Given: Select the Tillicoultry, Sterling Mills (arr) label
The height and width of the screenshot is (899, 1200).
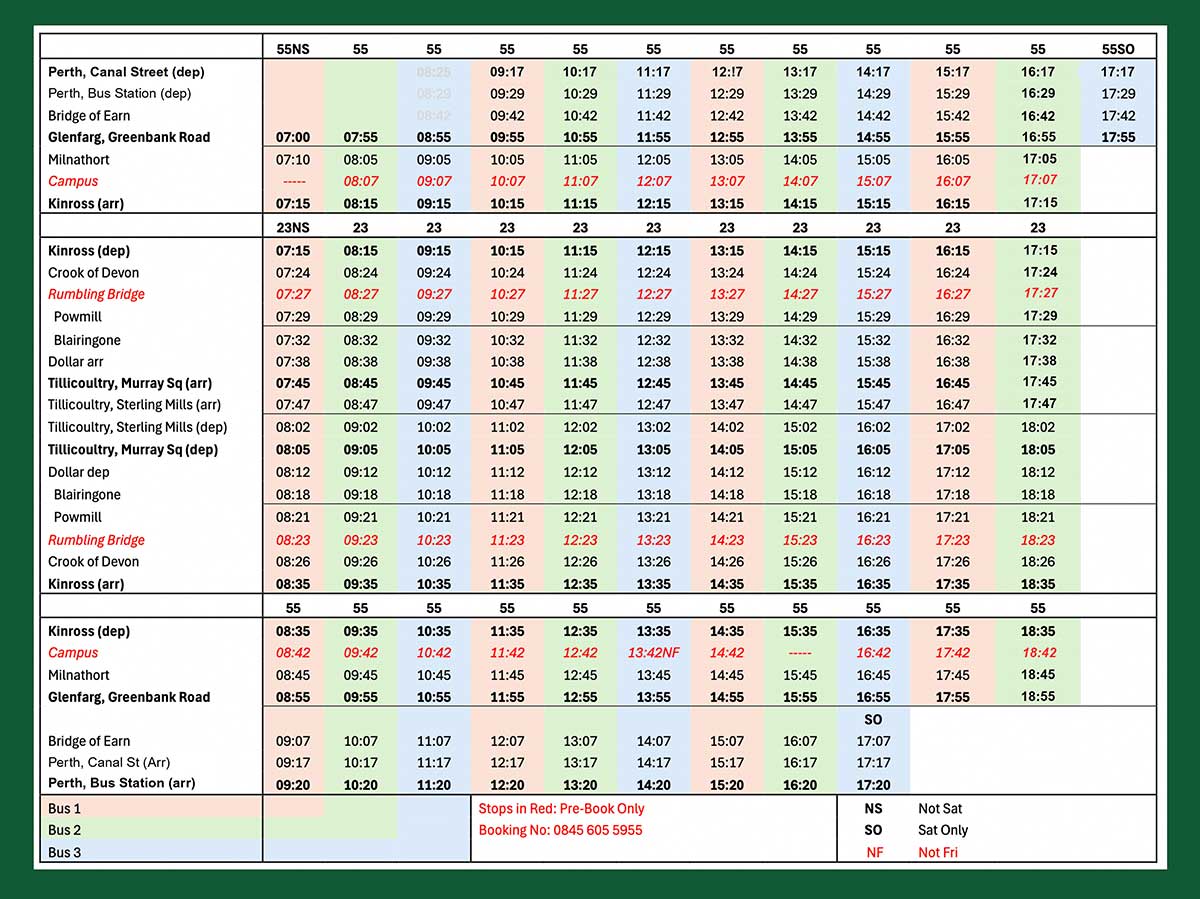Looking at the screenshot, I should 134,405.
